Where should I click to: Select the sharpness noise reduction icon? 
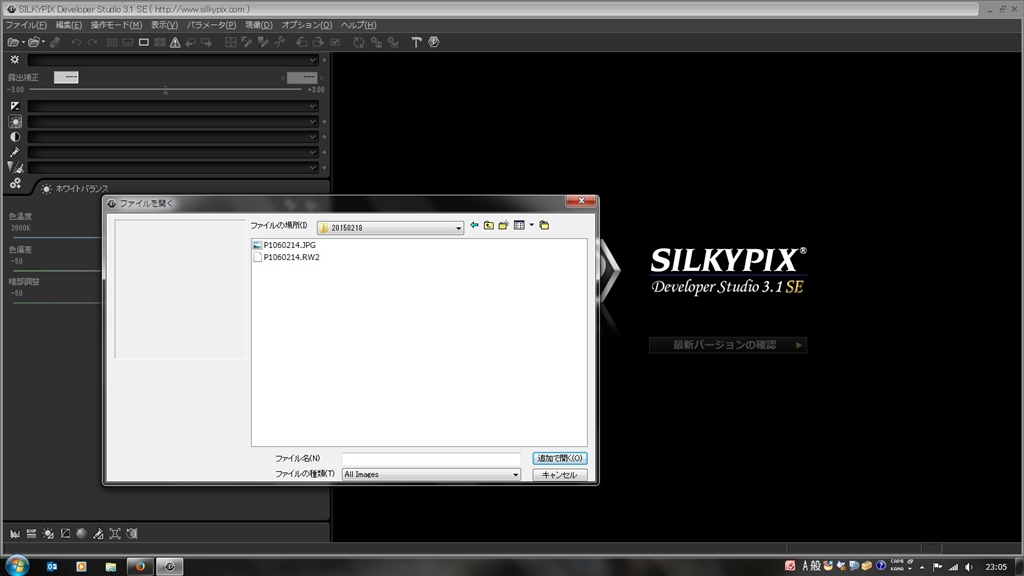(15, 167)
